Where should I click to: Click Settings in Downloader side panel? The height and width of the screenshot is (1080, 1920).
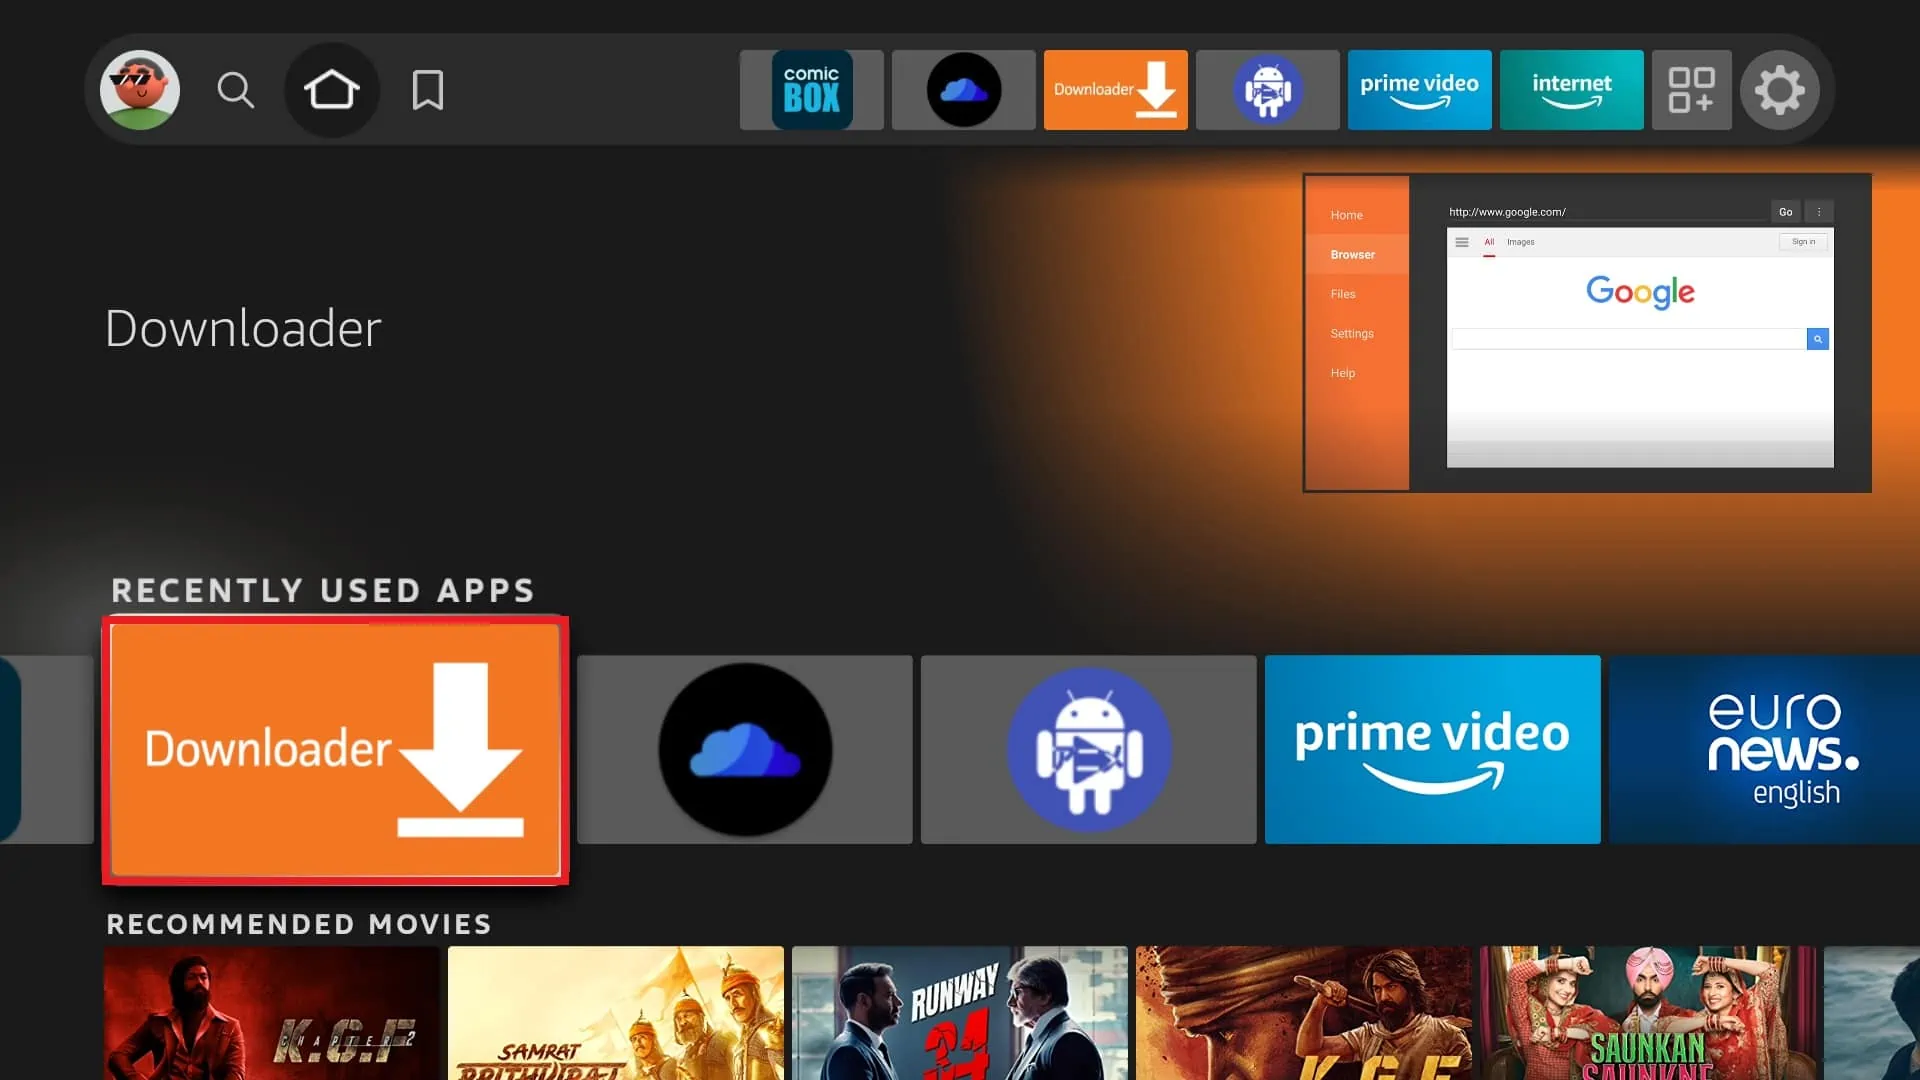click(x=1350, y=332)
